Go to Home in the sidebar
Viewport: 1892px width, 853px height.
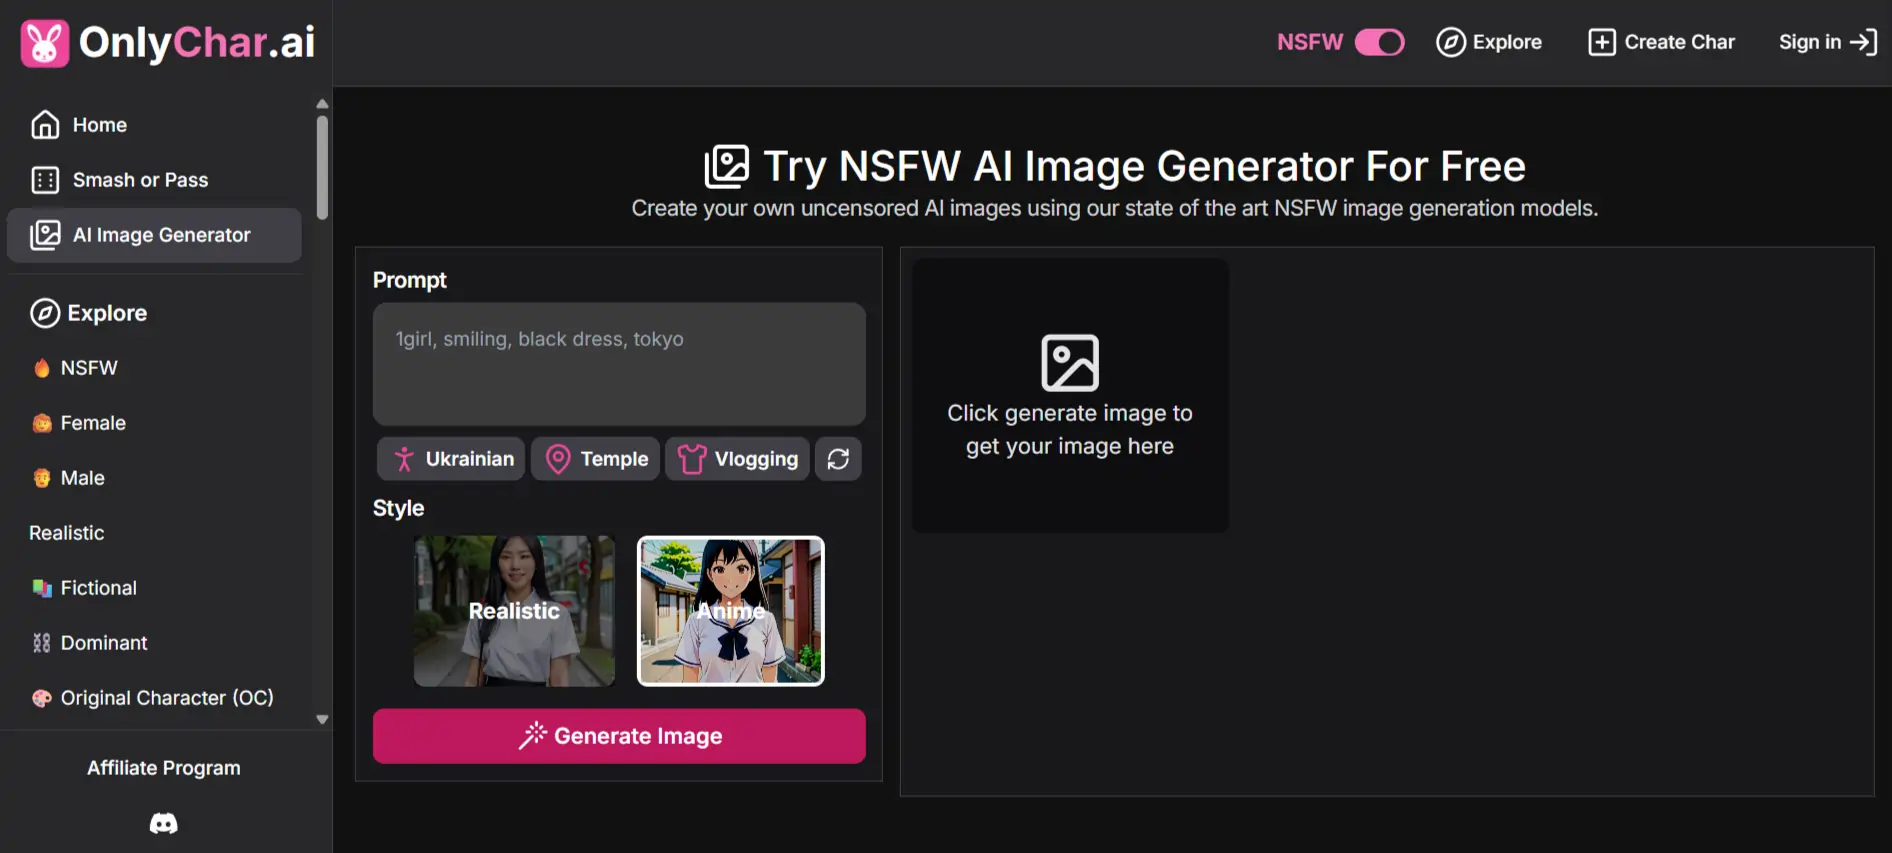(154, 125)
